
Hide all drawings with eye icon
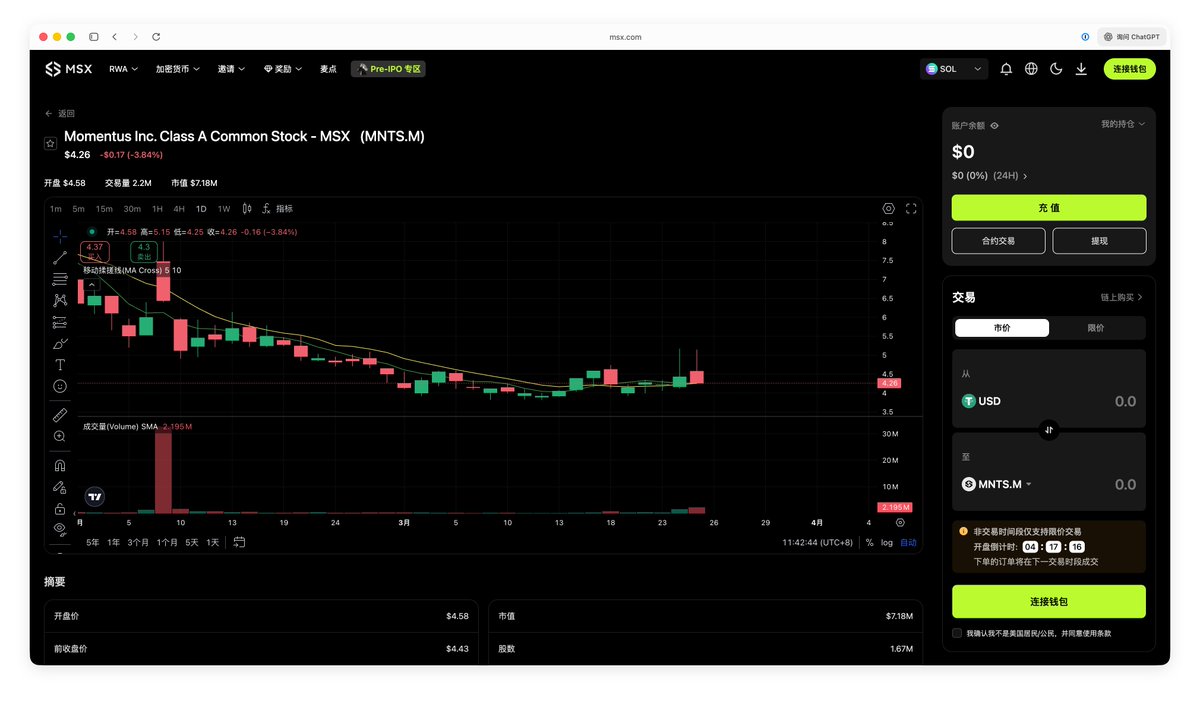60,528
